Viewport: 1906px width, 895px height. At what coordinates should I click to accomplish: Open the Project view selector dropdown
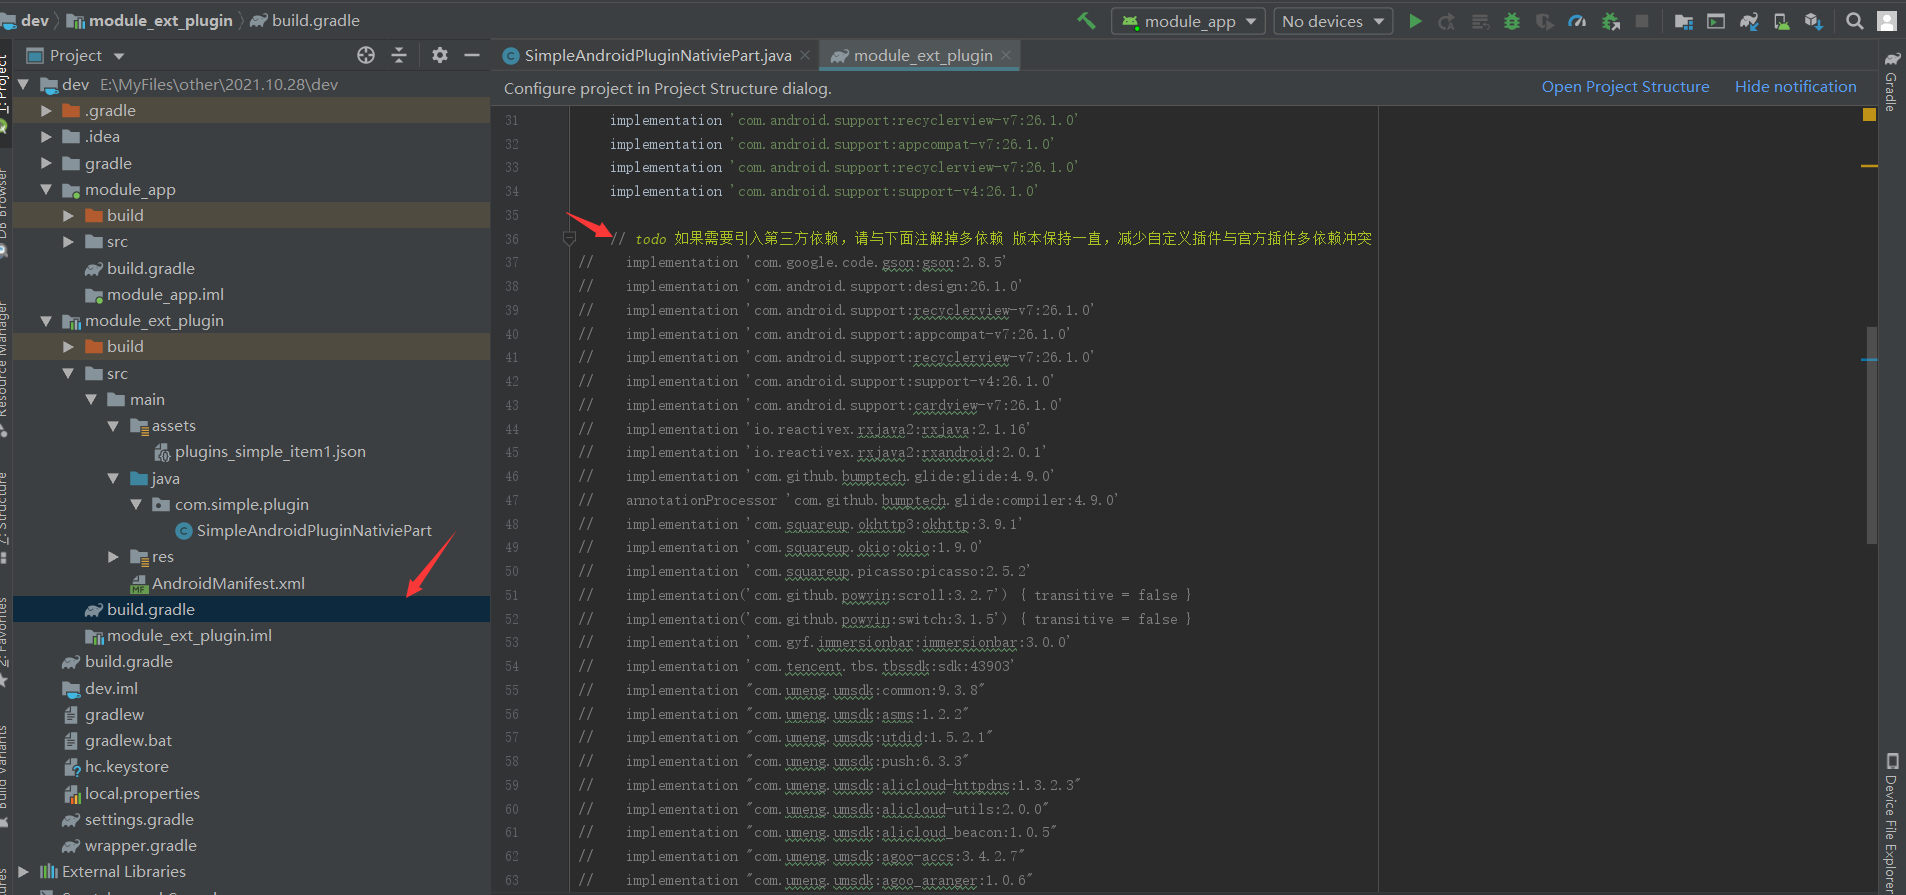[76, 56]
